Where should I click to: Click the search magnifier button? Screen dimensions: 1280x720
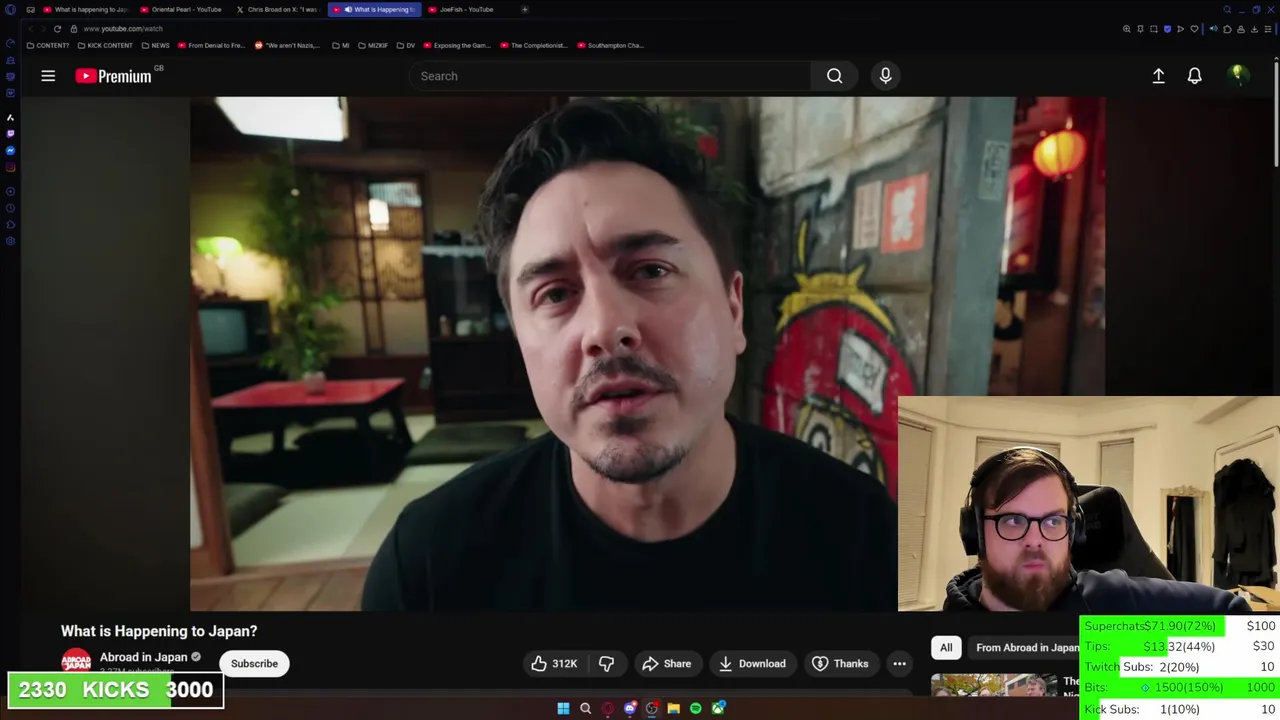(x=834, y=76)
